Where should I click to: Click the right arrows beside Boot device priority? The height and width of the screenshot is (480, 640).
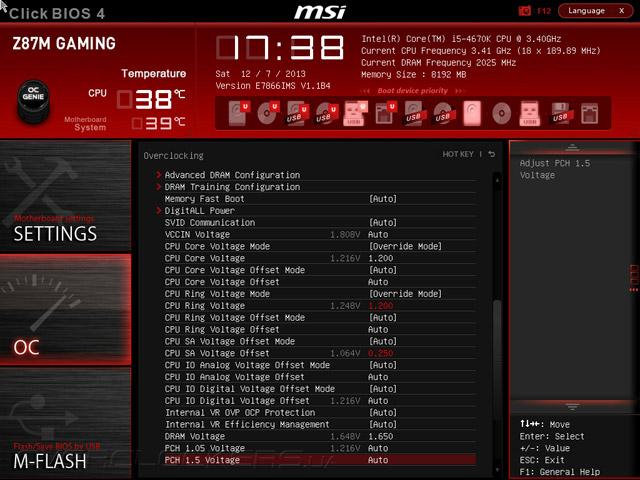pos(460,91)
